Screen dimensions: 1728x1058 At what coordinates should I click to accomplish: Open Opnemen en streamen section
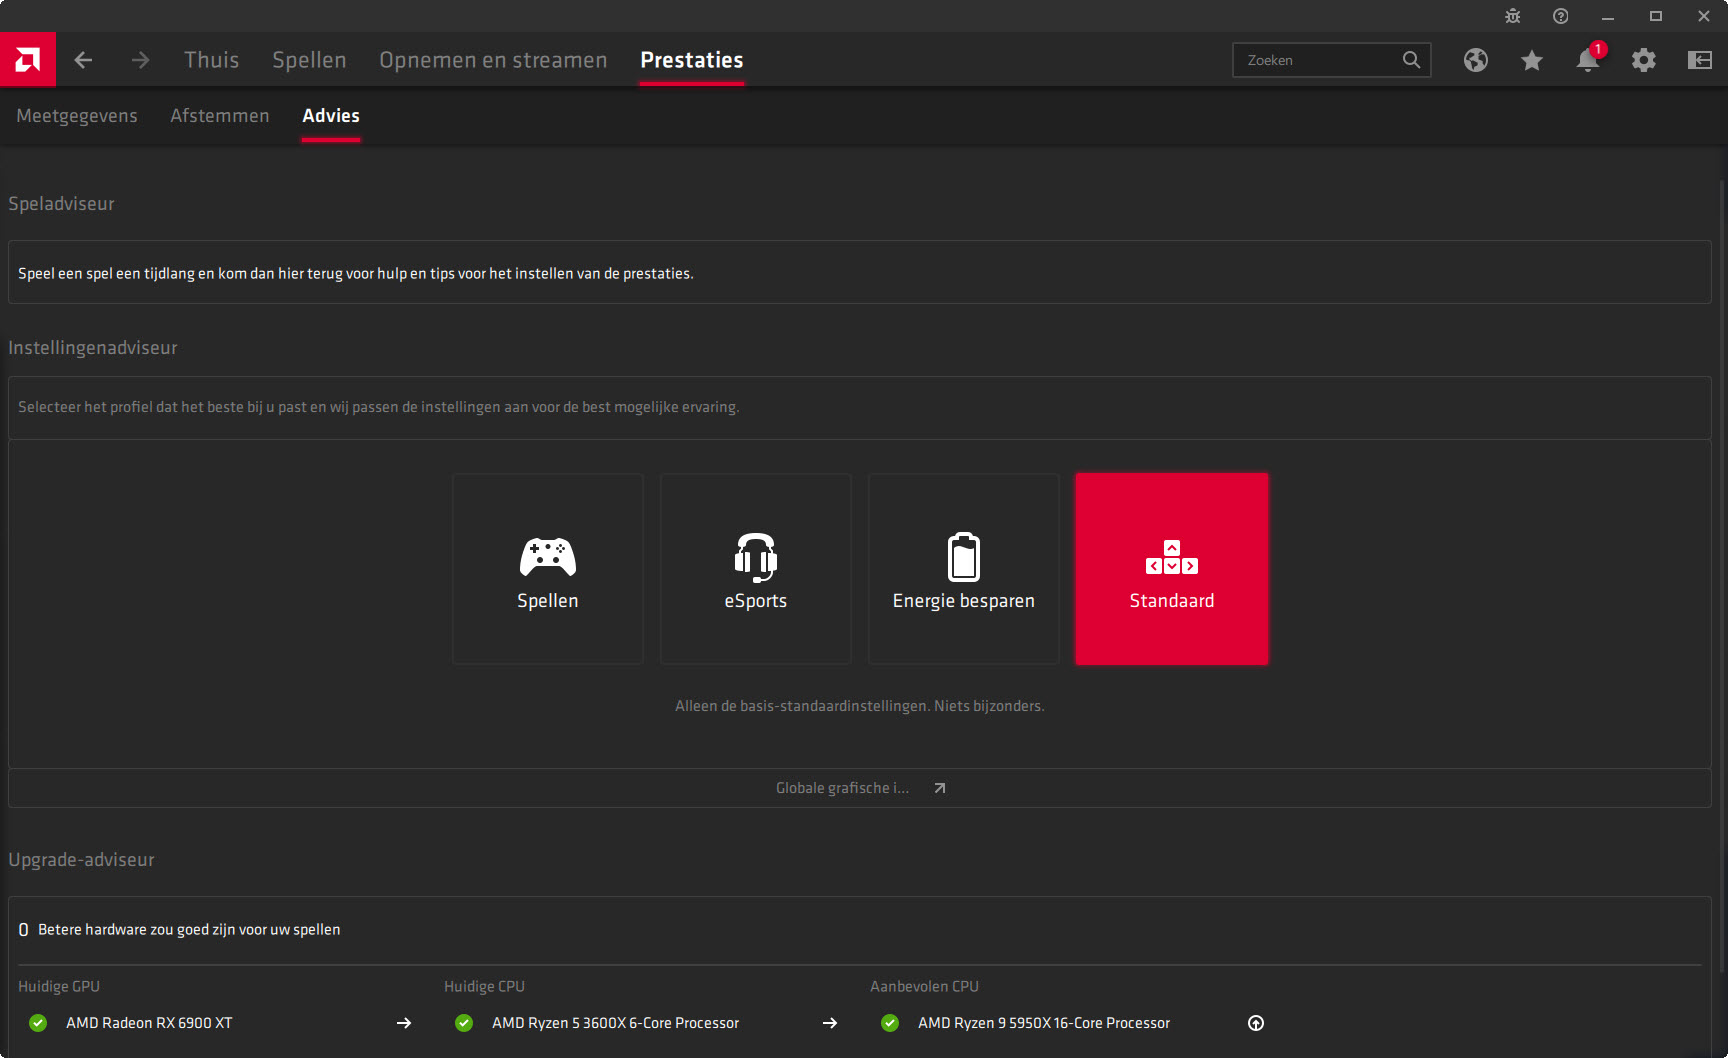click(x=493, y=60)
